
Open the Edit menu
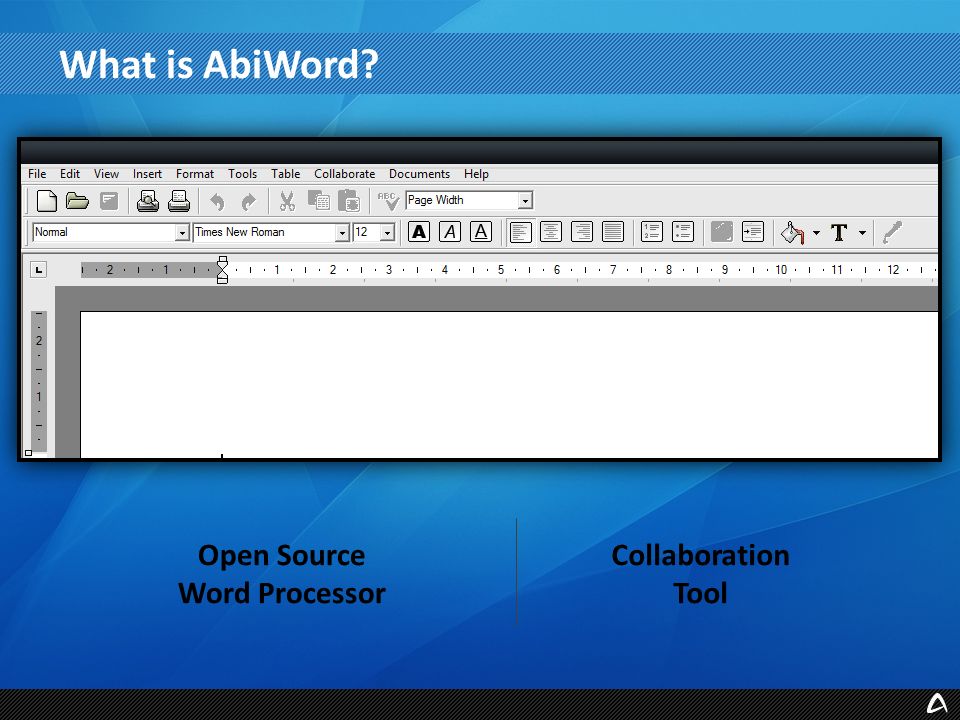(70, 174)
